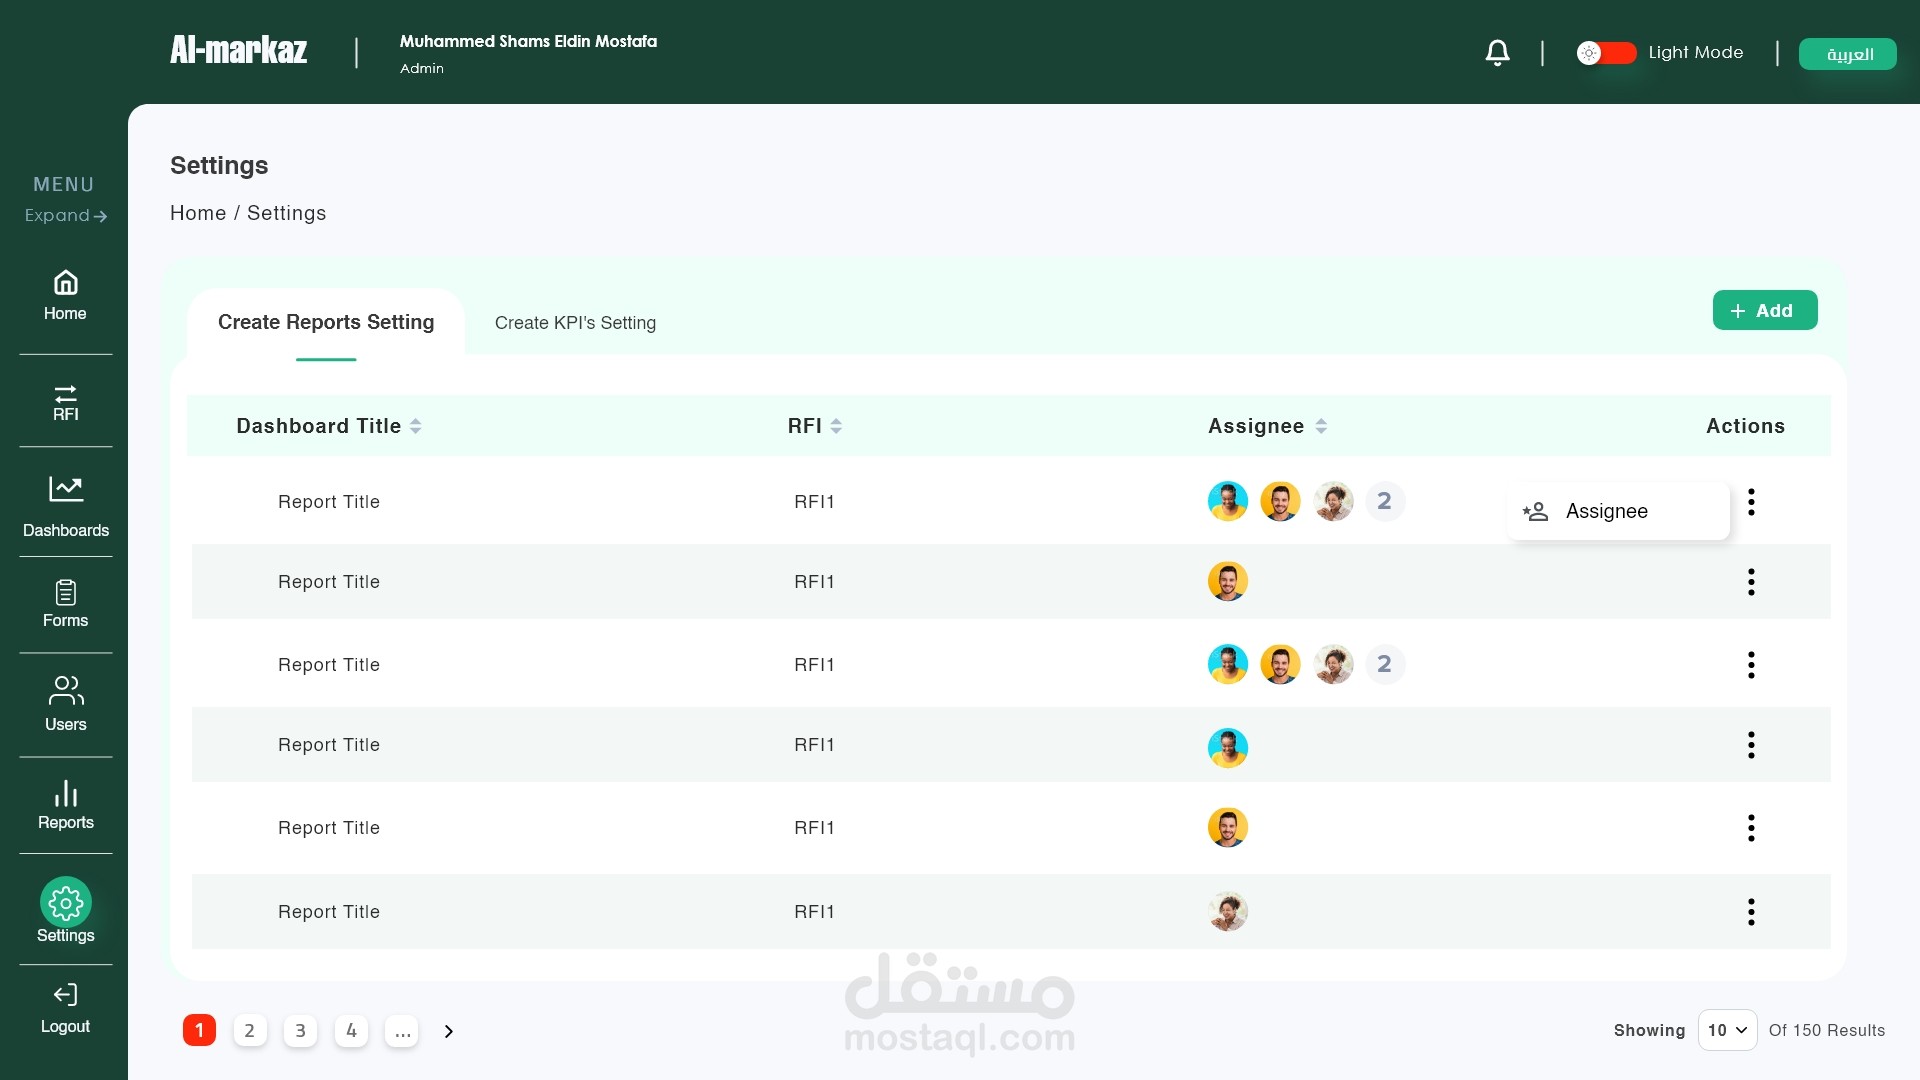Switch language with the Arabic button
Viewport: 1920px width, 1080px height.
pos(1848,54)
